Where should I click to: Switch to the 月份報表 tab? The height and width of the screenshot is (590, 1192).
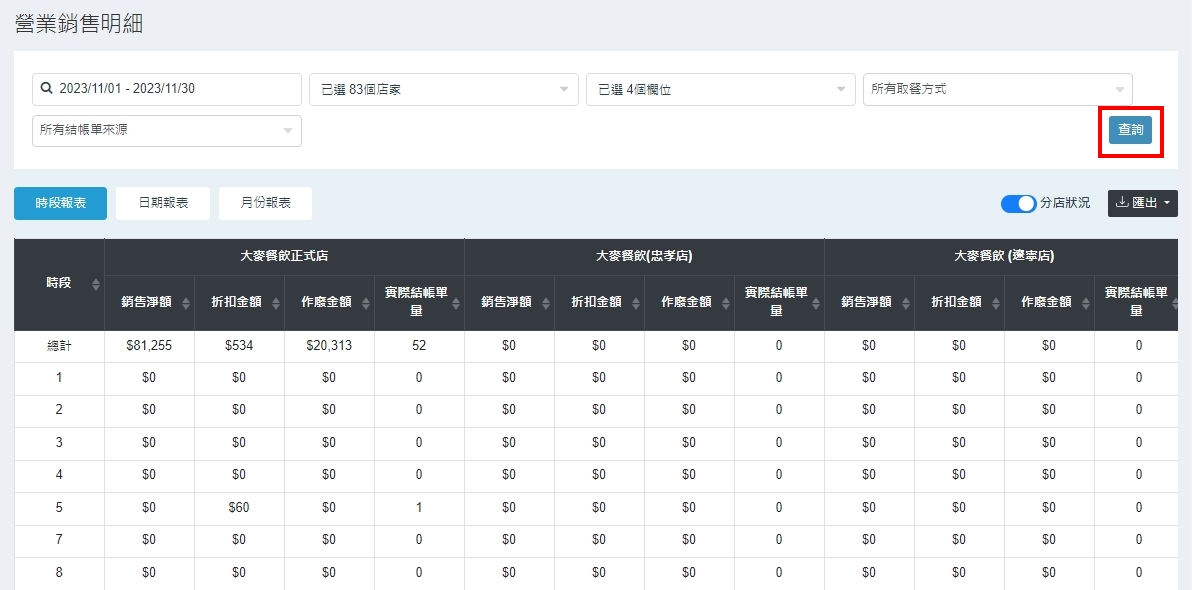pyautogui.click(x=265, y=203)
